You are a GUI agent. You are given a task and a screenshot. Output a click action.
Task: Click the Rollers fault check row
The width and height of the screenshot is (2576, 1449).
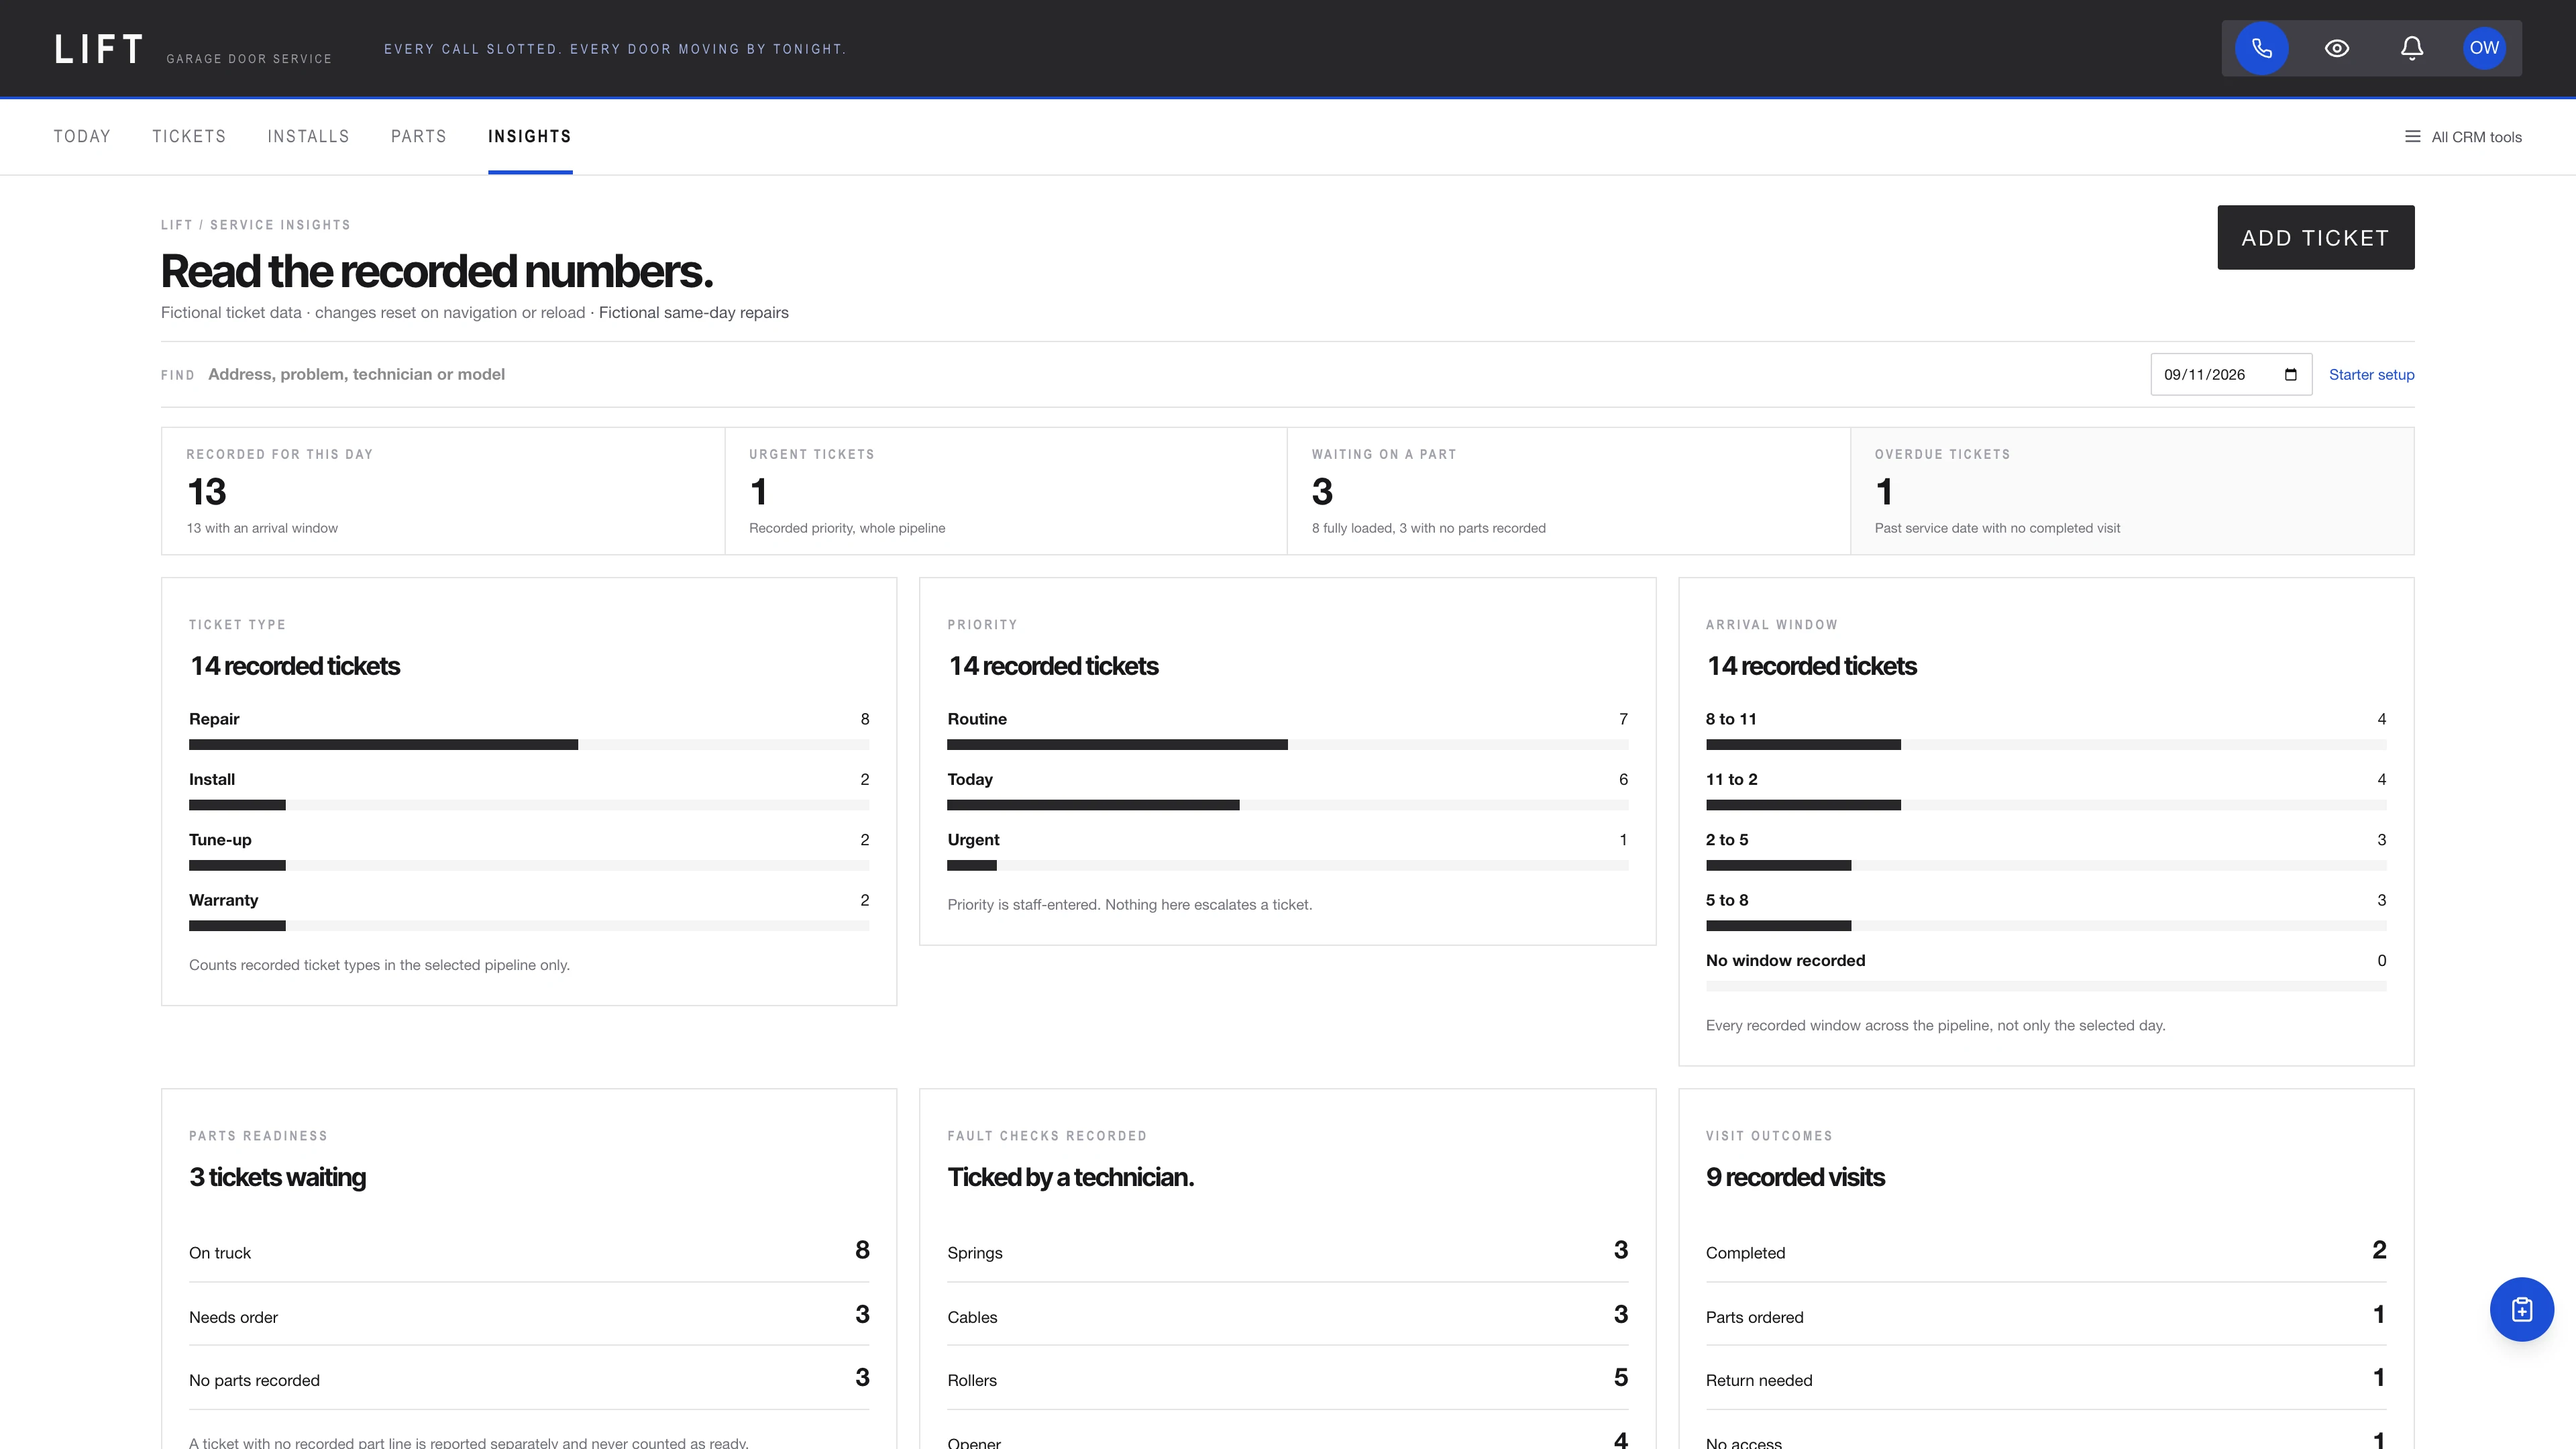click(1287, 1379)
